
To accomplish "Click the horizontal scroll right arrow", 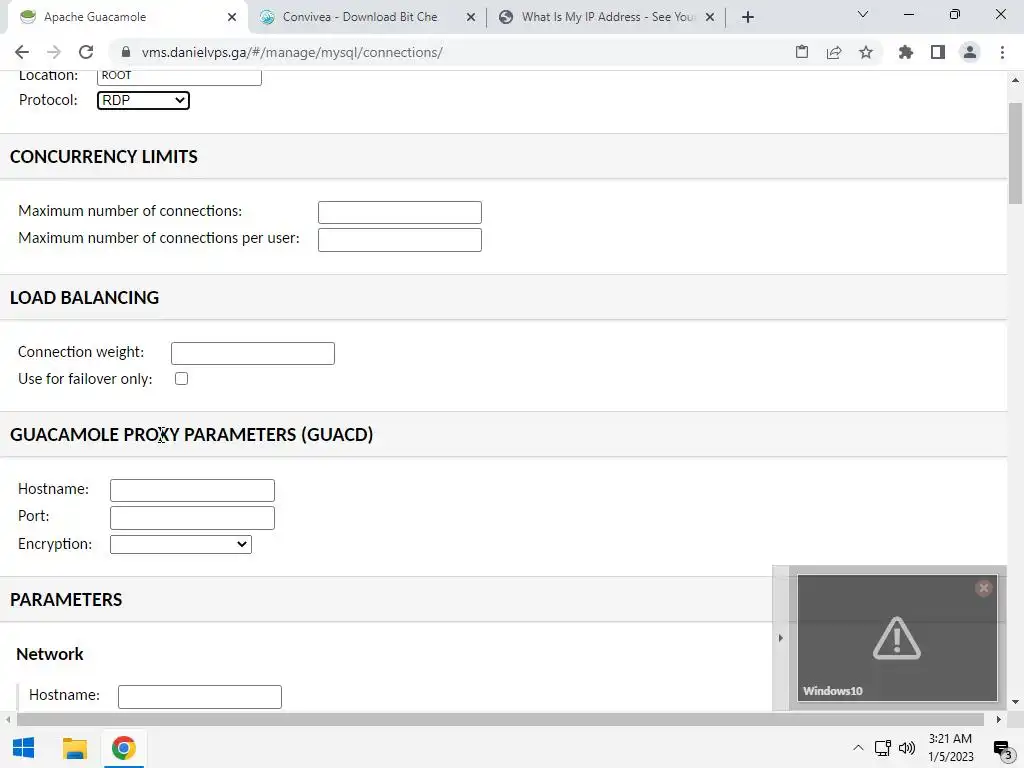I will point(999,720).
